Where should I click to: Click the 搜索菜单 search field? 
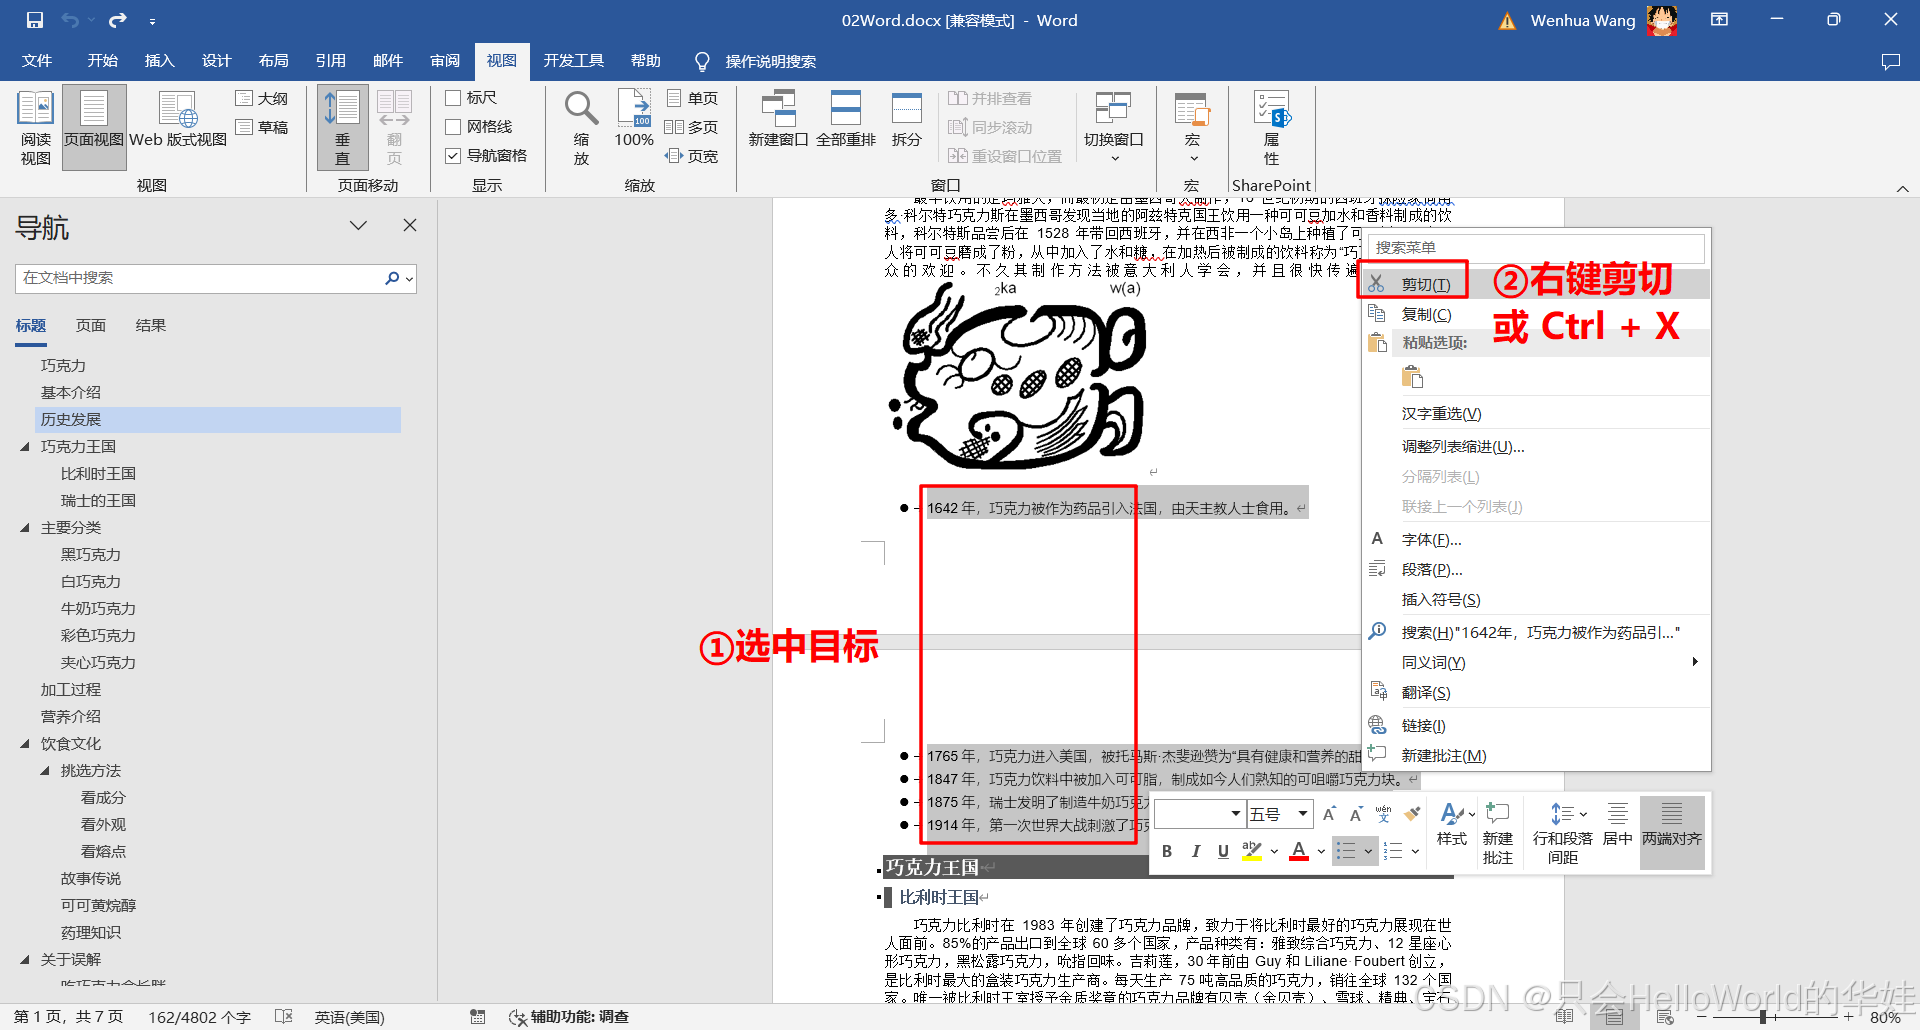[1536, 247]
